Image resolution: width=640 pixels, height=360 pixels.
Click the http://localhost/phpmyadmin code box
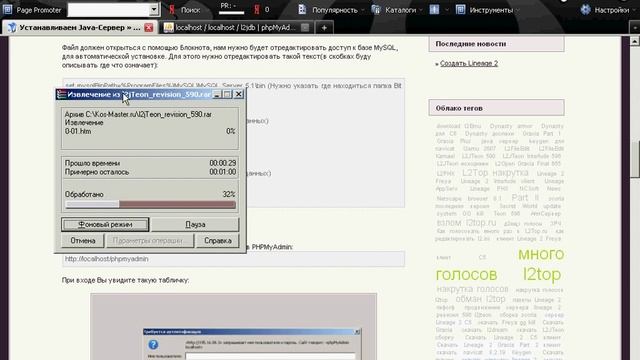pos(233,259)
